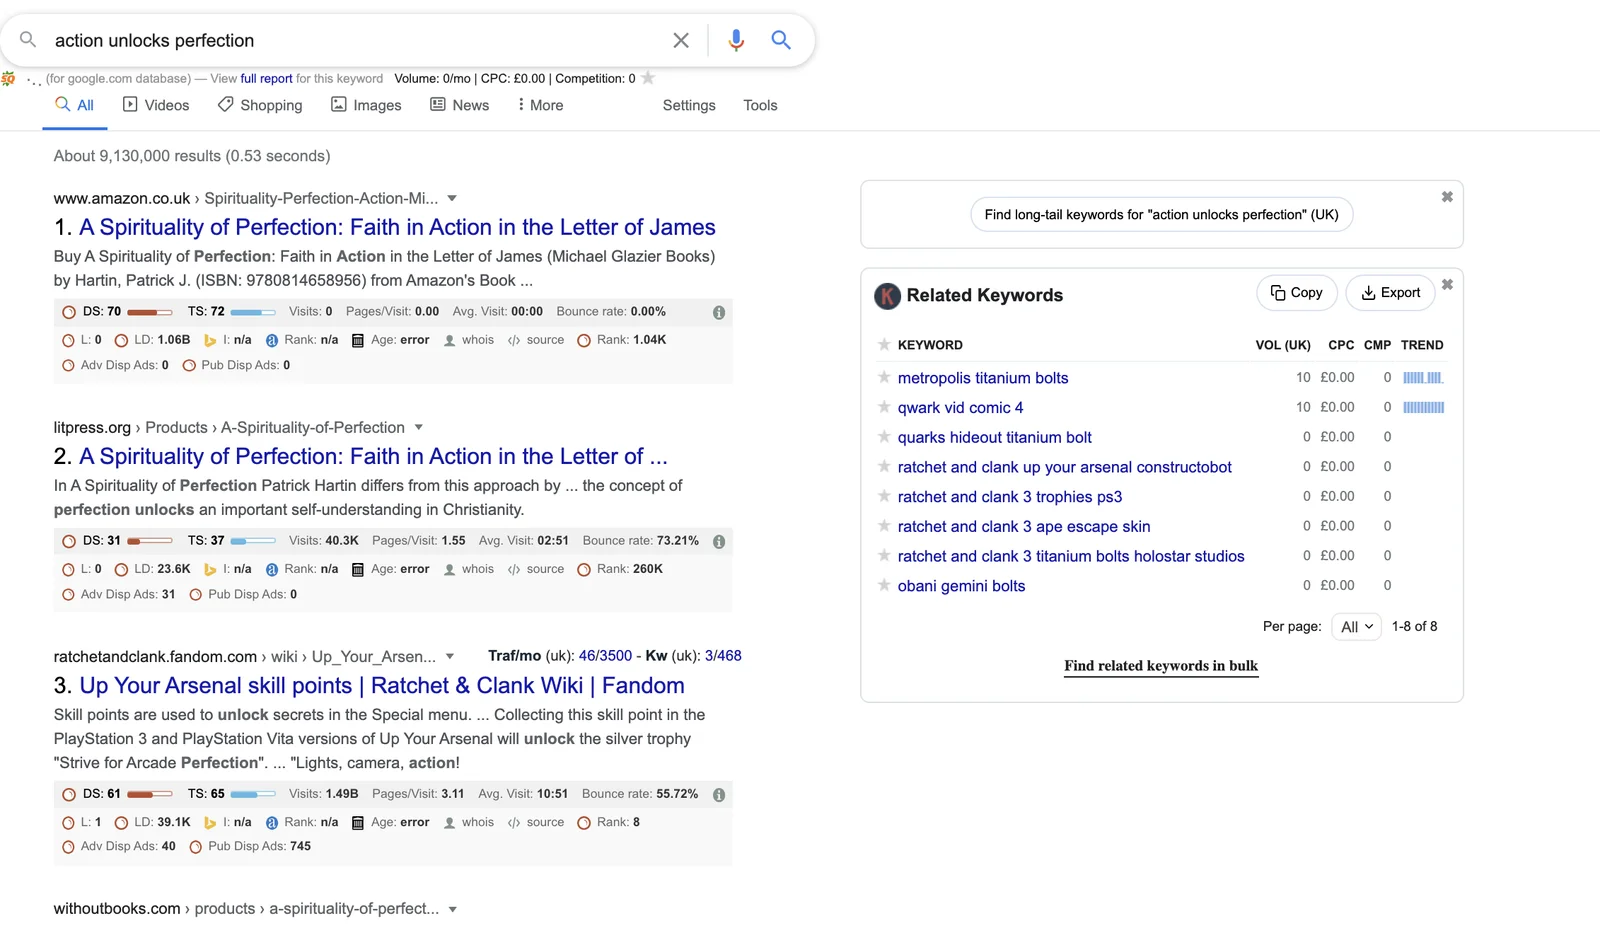Click the browser extension icon beside the database note
The image size is (1600, 928).
tap(8, 78)
